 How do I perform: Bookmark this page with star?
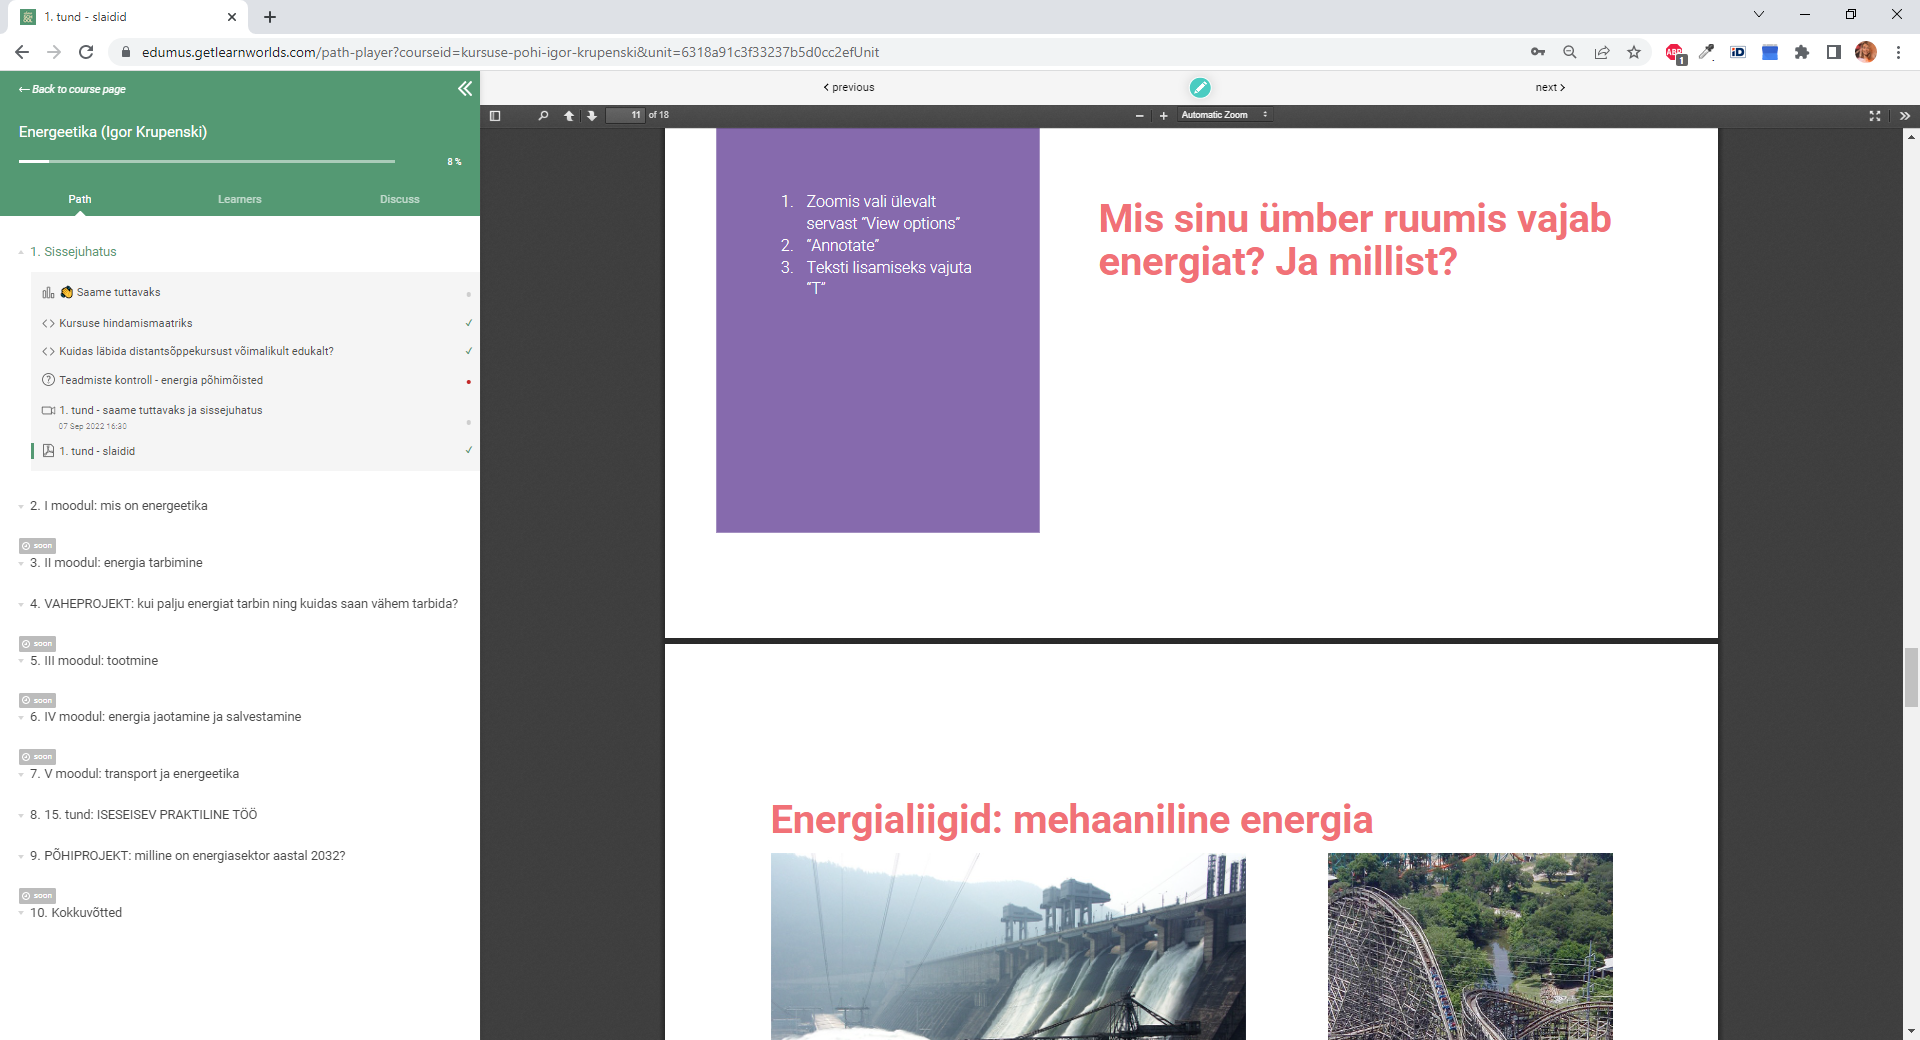click(1634, 52)
